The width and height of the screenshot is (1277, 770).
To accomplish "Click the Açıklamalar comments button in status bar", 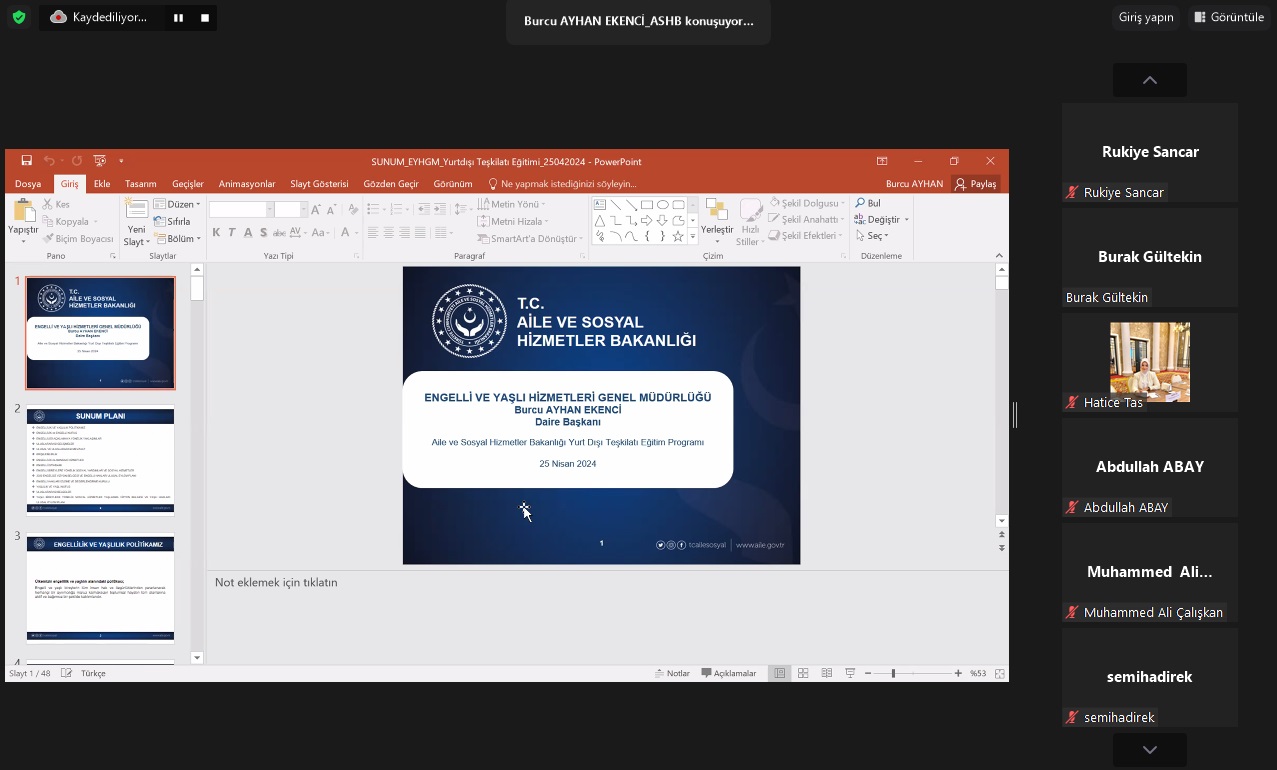I will 729,674.
